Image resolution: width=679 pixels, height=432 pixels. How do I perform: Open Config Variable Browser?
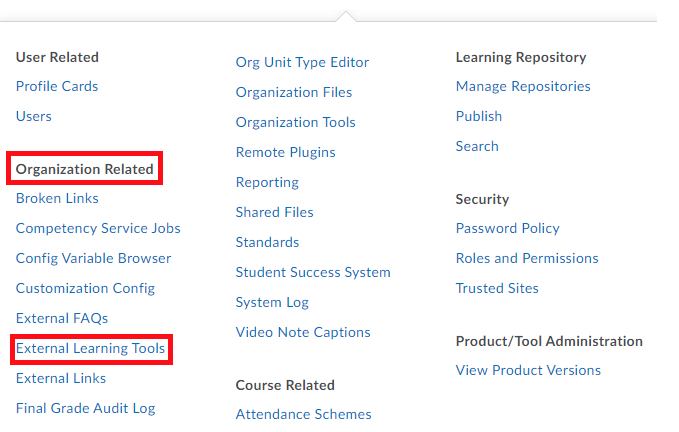(93, 258)
